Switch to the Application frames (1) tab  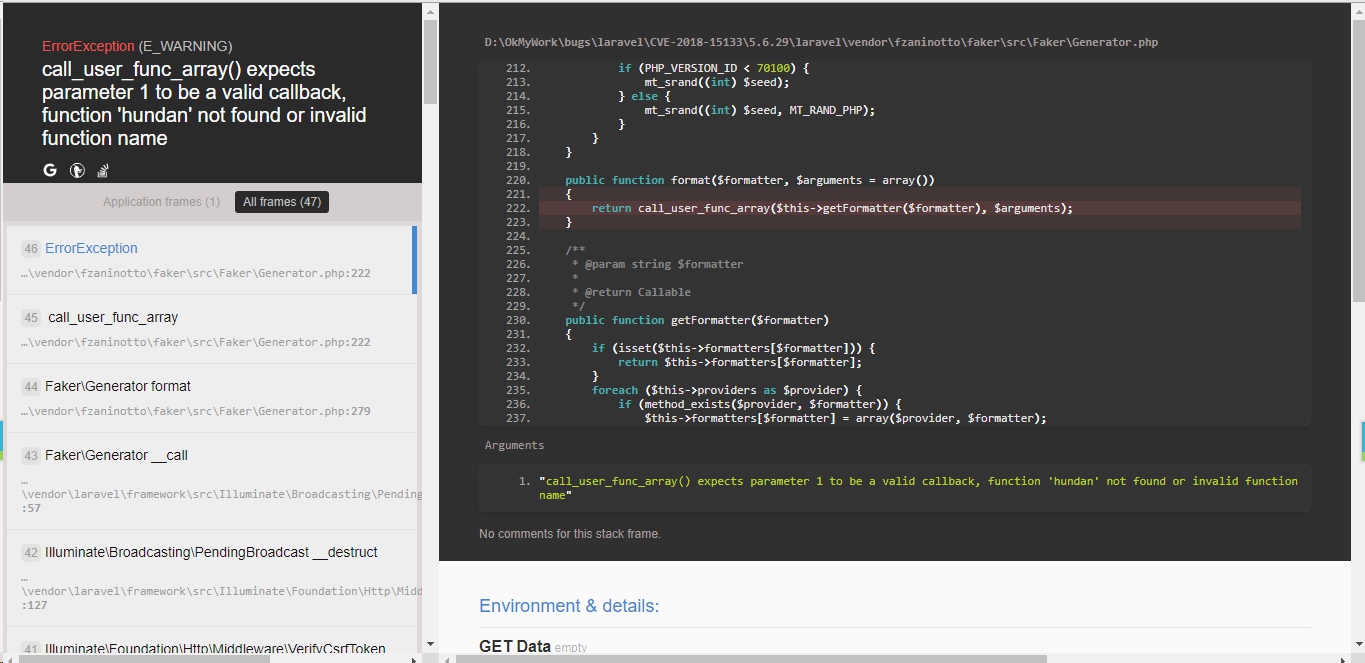pyautogui.click(x=161, y=202)
